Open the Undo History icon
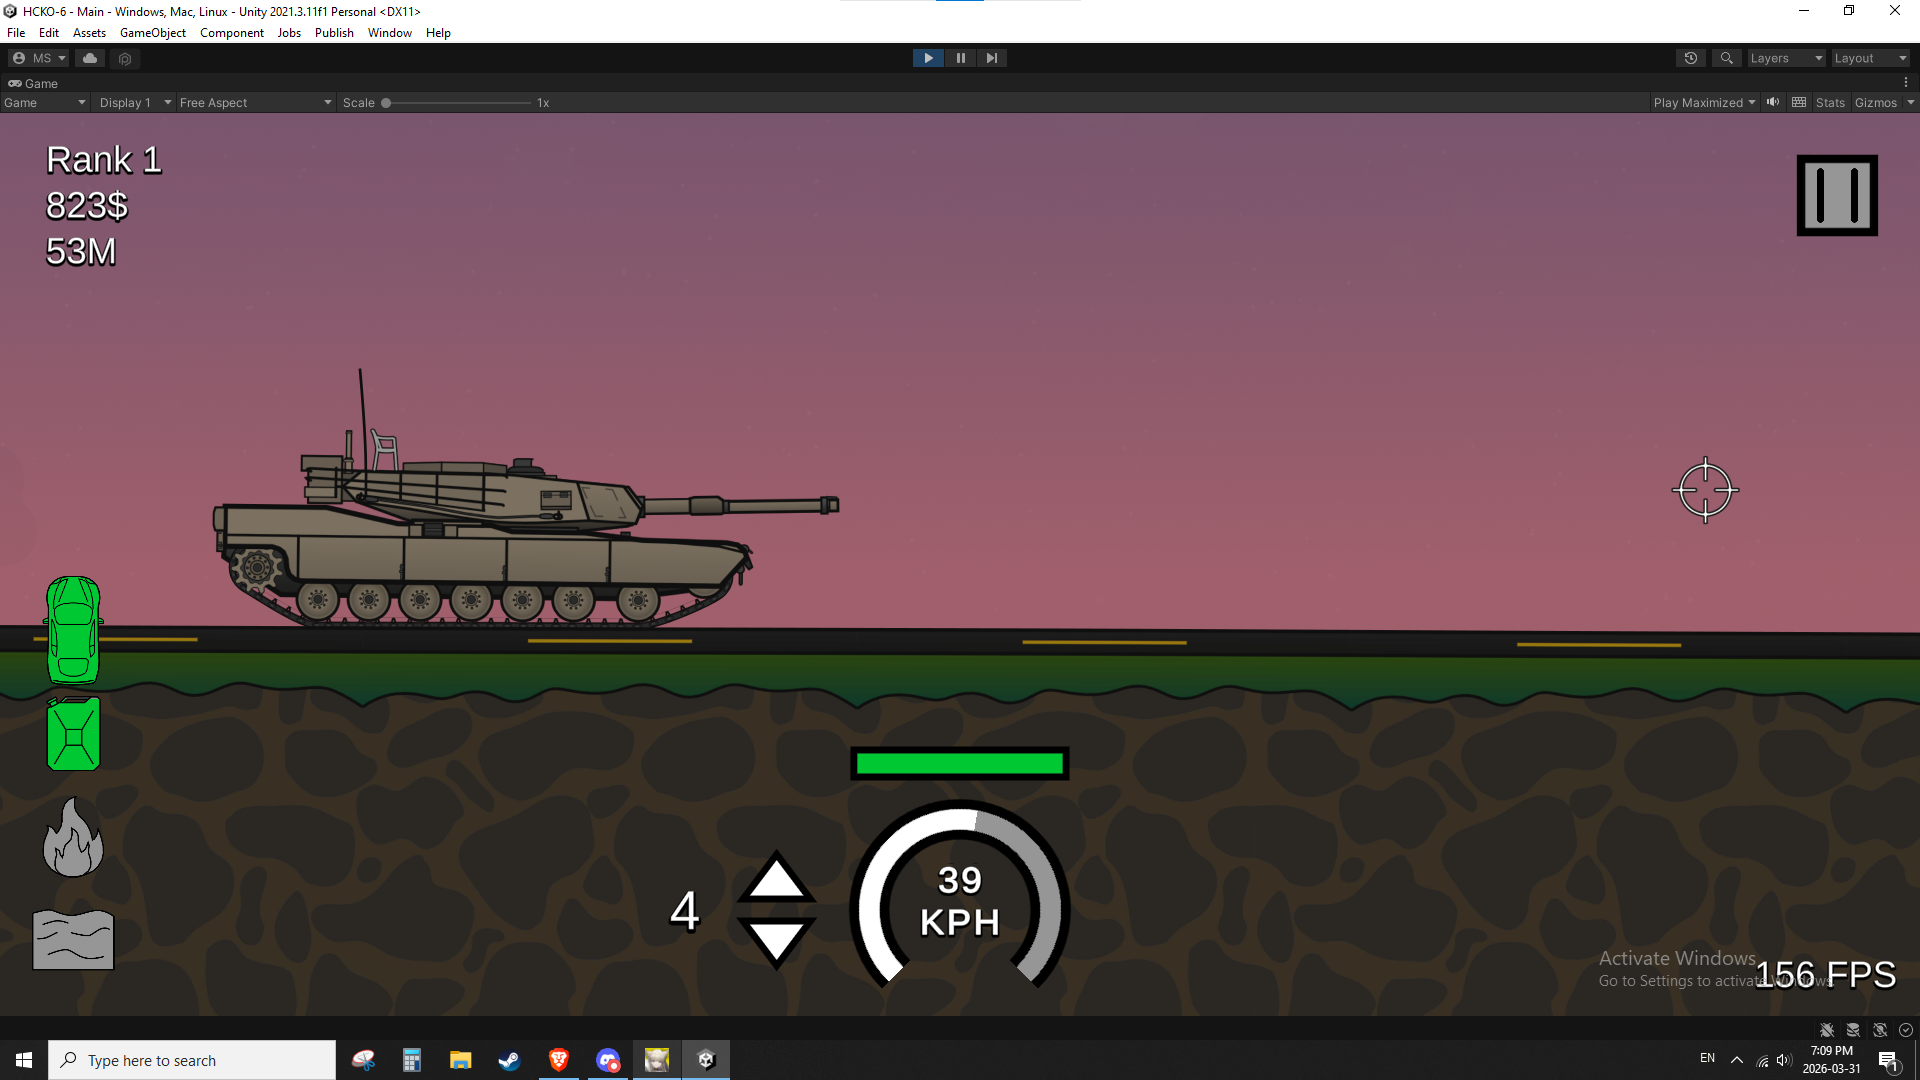The image size is (1920, 1080). (1691, 58)
